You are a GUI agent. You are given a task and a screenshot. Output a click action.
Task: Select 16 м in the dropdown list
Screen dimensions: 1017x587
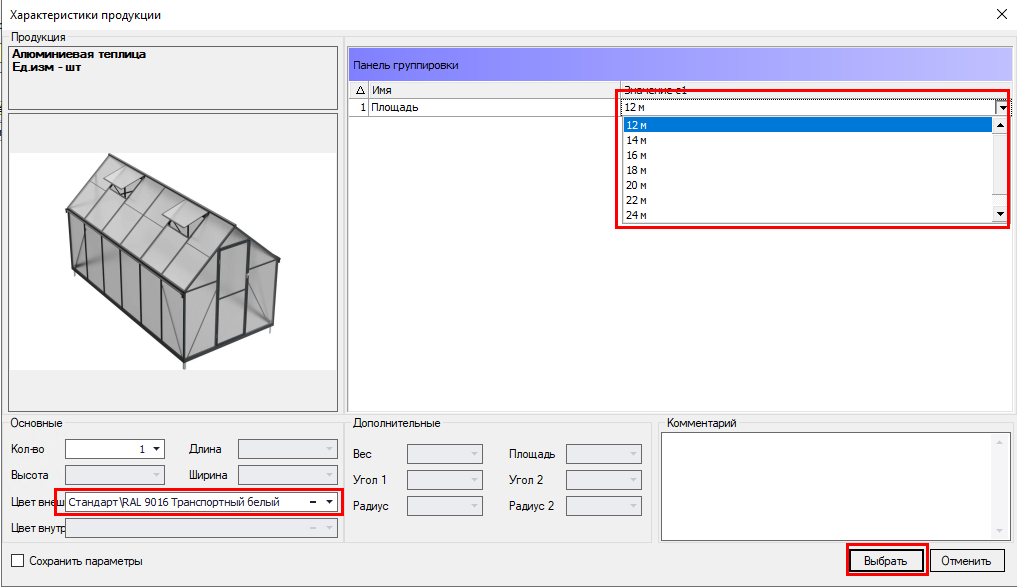coord(808,155)
